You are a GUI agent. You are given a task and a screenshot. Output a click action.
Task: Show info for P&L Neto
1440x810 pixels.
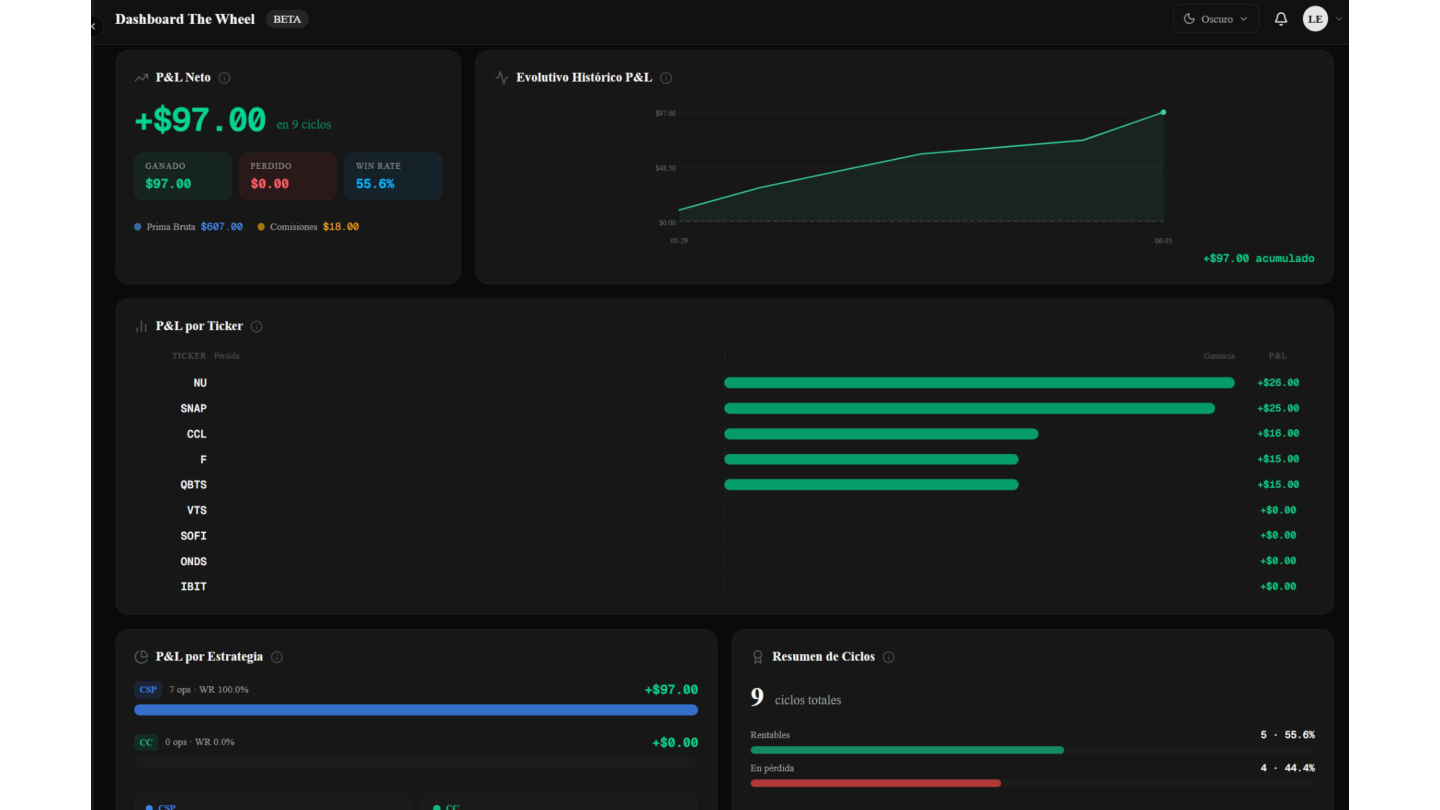click(224, 78)
